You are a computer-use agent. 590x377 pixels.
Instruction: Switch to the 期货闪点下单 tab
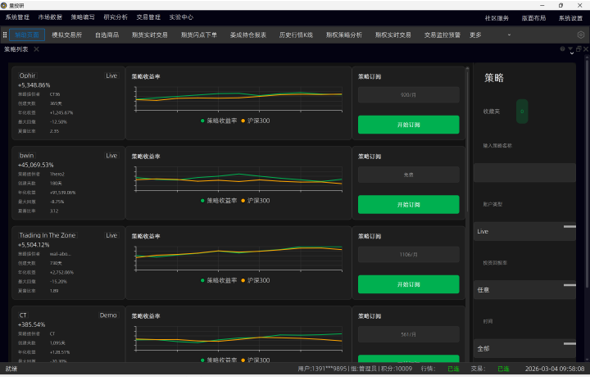click(x=199, y=35)
